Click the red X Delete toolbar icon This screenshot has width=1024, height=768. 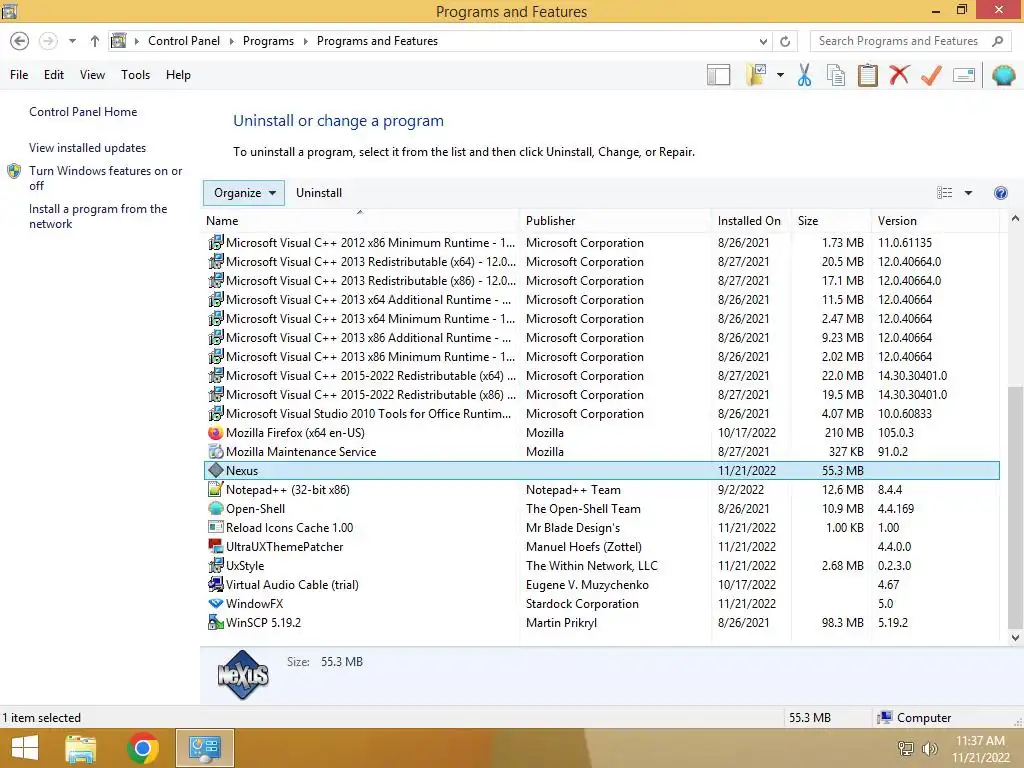click(x=899, y=74)
